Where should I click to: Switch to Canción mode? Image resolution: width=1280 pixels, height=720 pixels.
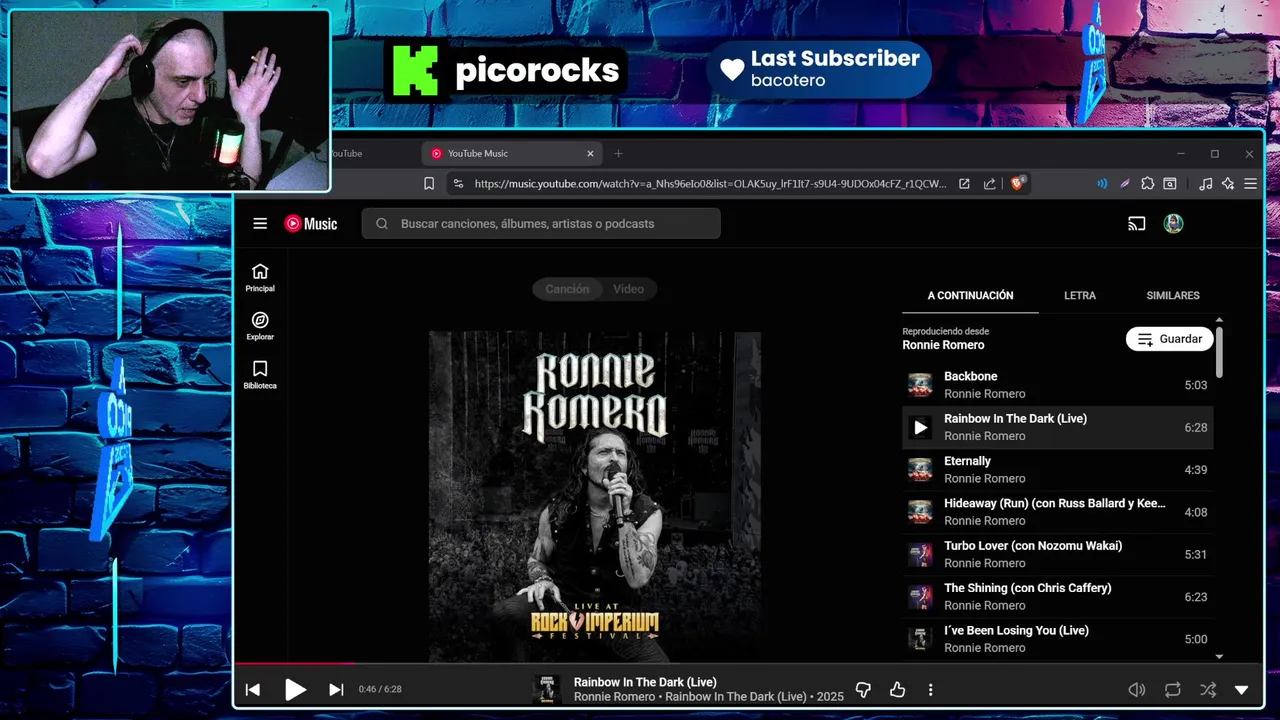pos(567,289)
